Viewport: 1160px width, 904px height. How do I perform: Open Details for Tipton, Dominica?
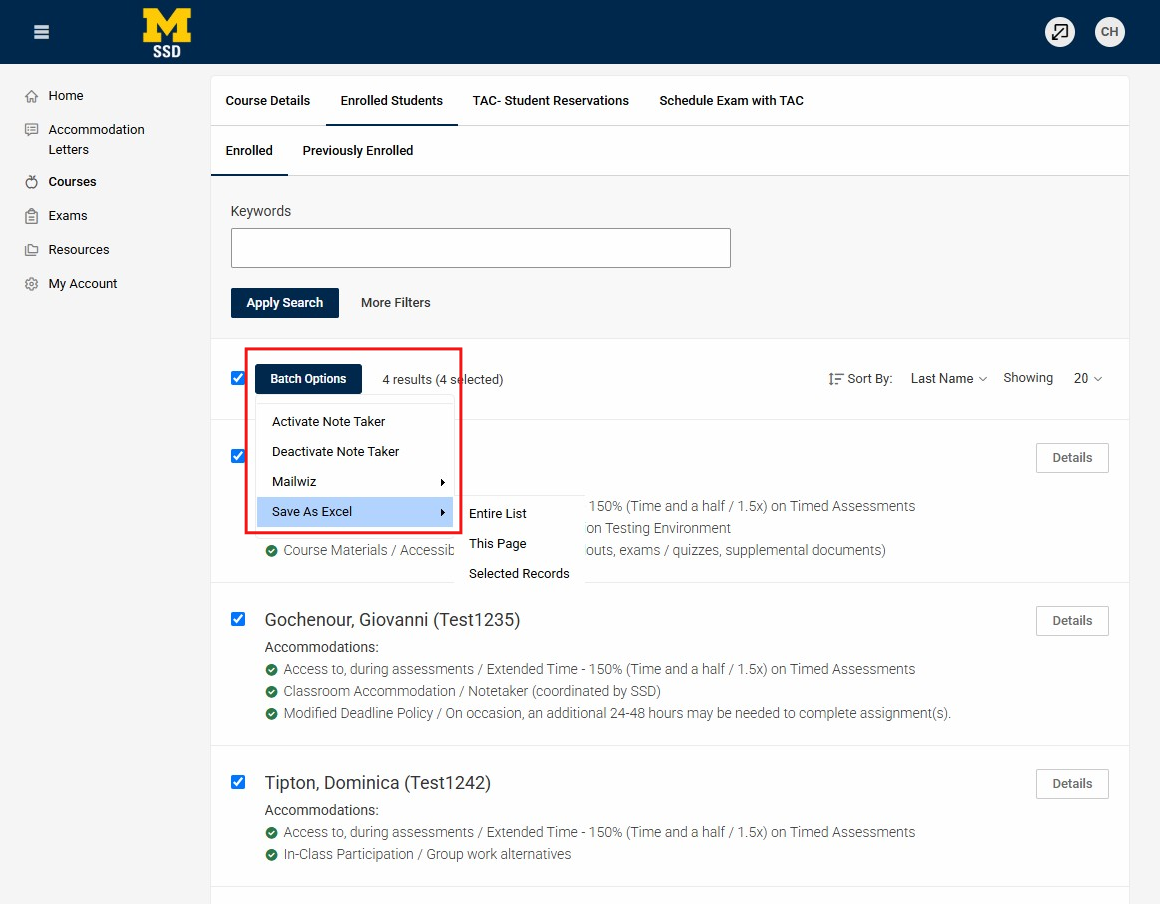(1072, 784)
